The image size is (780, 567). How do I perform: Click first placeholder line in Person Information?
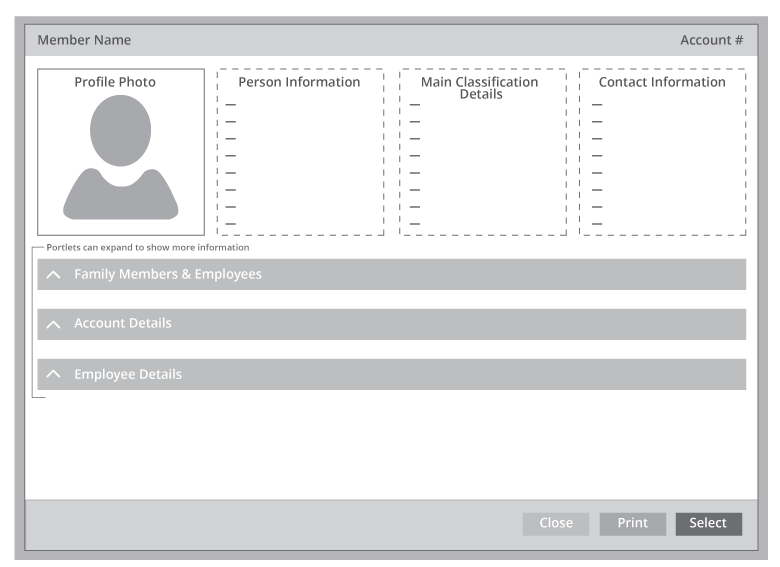tap(231, 105)
